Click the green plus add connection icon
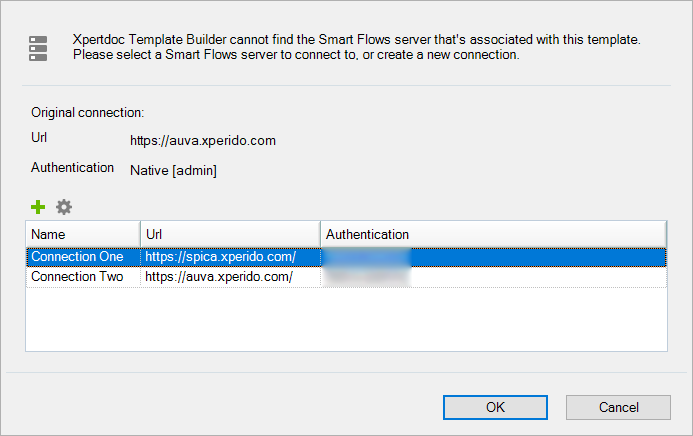This screenshot has height=436, width=693. point(38,207)
